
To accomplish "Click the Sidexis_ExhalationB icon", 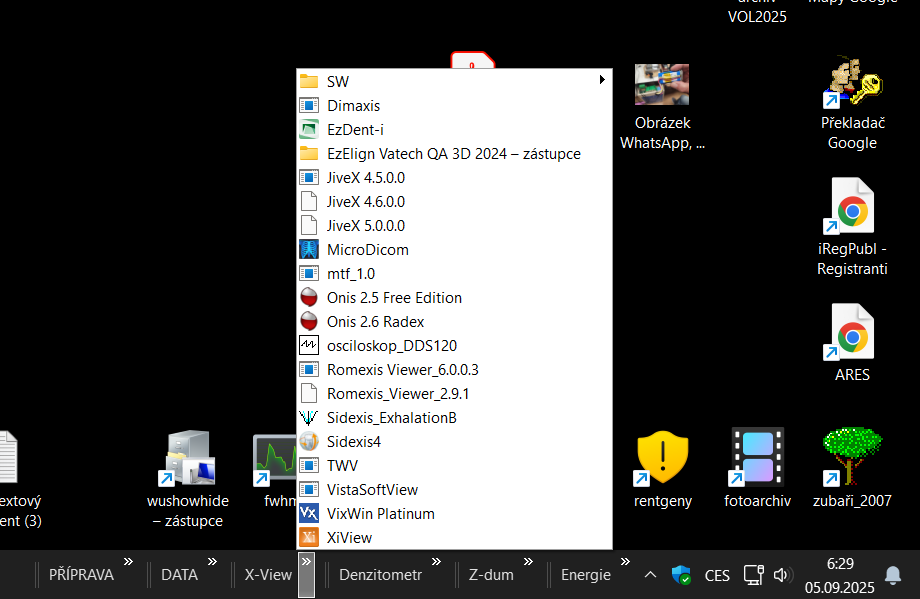I will click(x=309, y=418).
